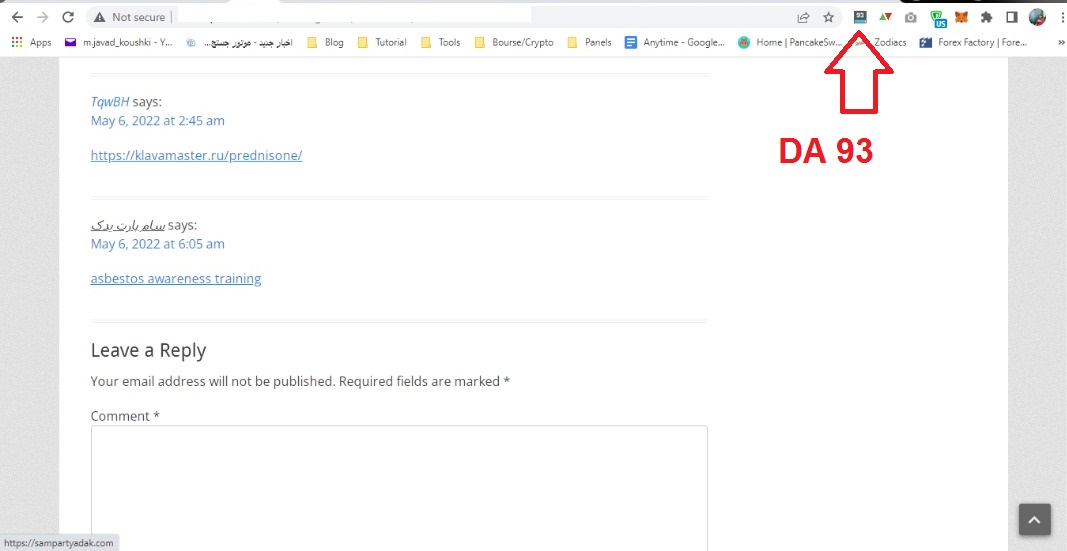Open the Extensions puzzle piece menu
The image size is (1067, 551).
pos(986,17)
